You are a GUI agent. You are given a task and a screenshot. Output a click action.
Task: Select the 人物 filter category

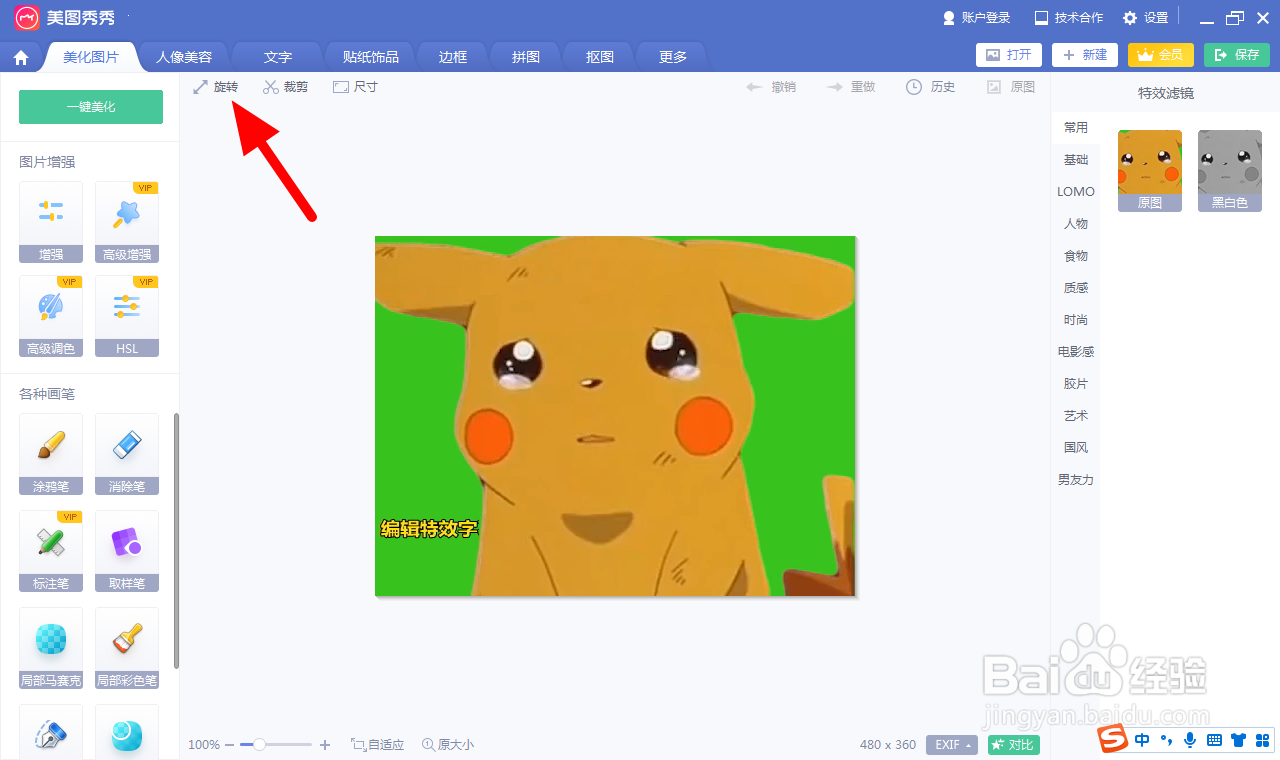pyautogui.click(x=1076, y=224)
